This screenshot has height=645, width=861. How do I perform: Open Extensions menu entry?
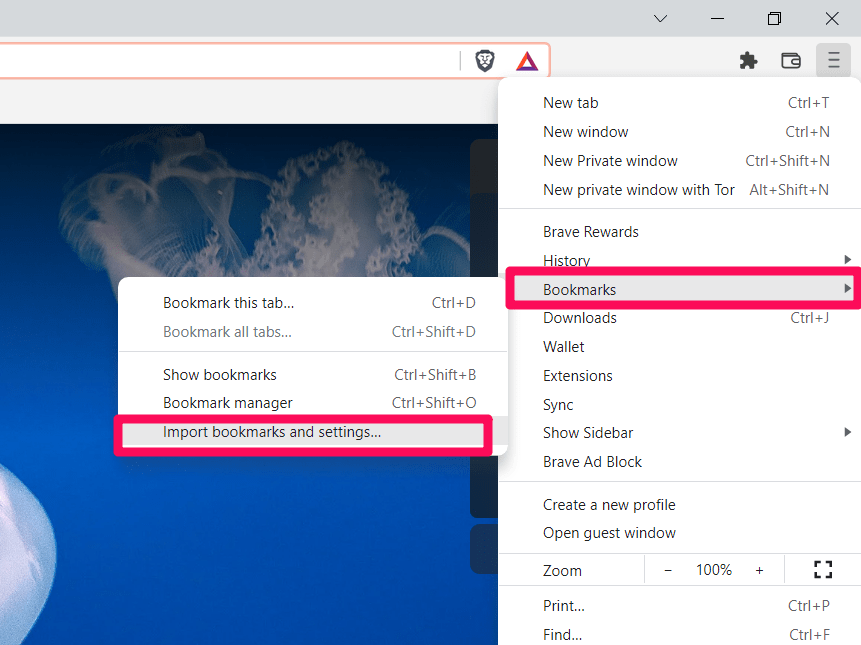[679, 376]
